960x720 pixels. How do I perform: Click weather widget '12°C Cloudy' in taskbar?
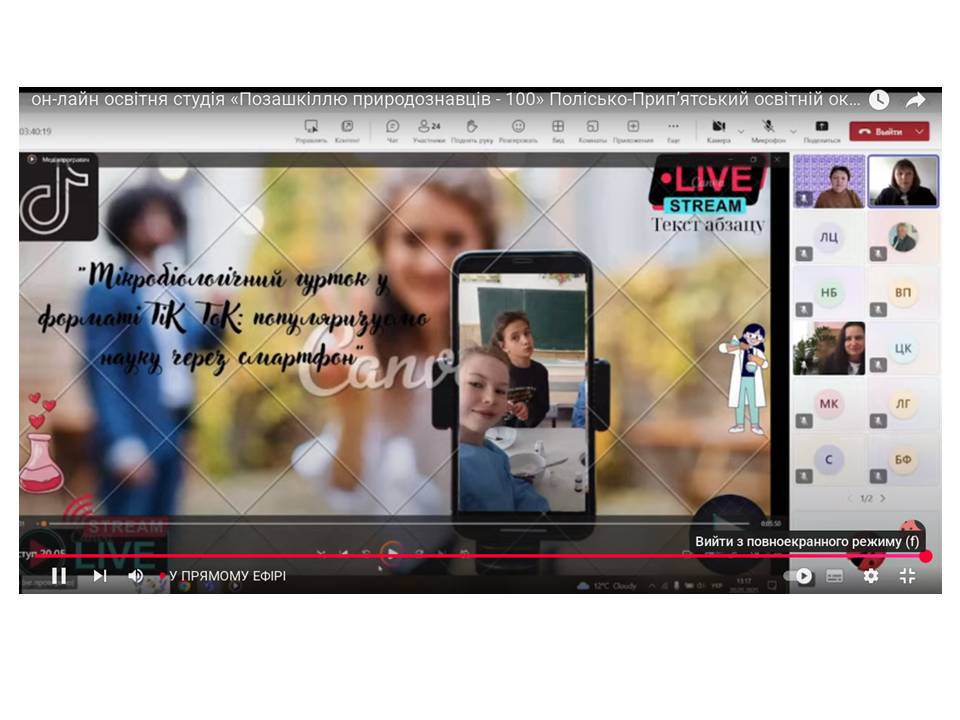tap(607, 586)
